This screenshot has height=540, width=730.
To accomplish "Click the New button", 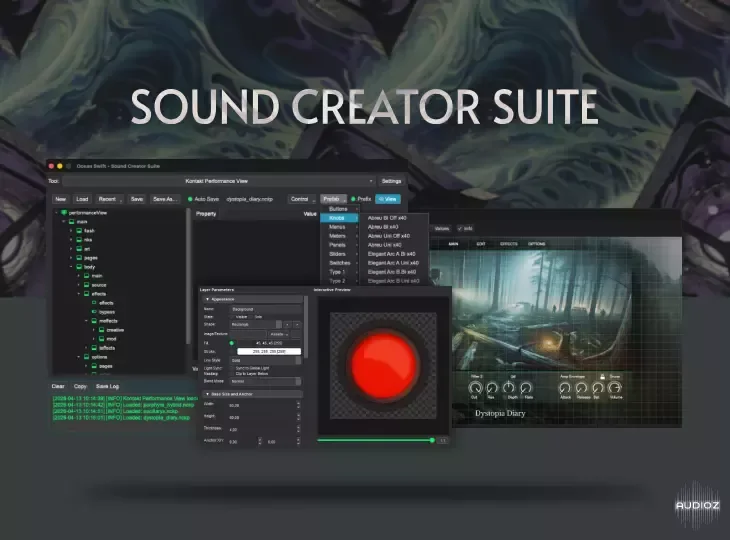I will [61, 199].
